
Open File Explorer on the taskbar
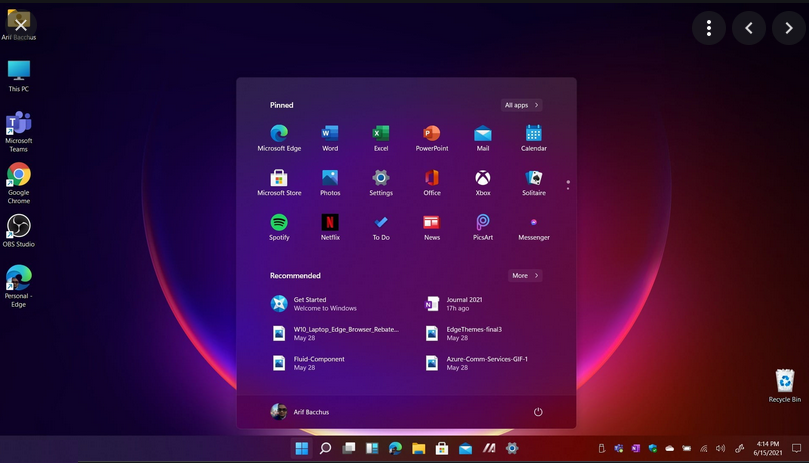(x=418, y=449)
